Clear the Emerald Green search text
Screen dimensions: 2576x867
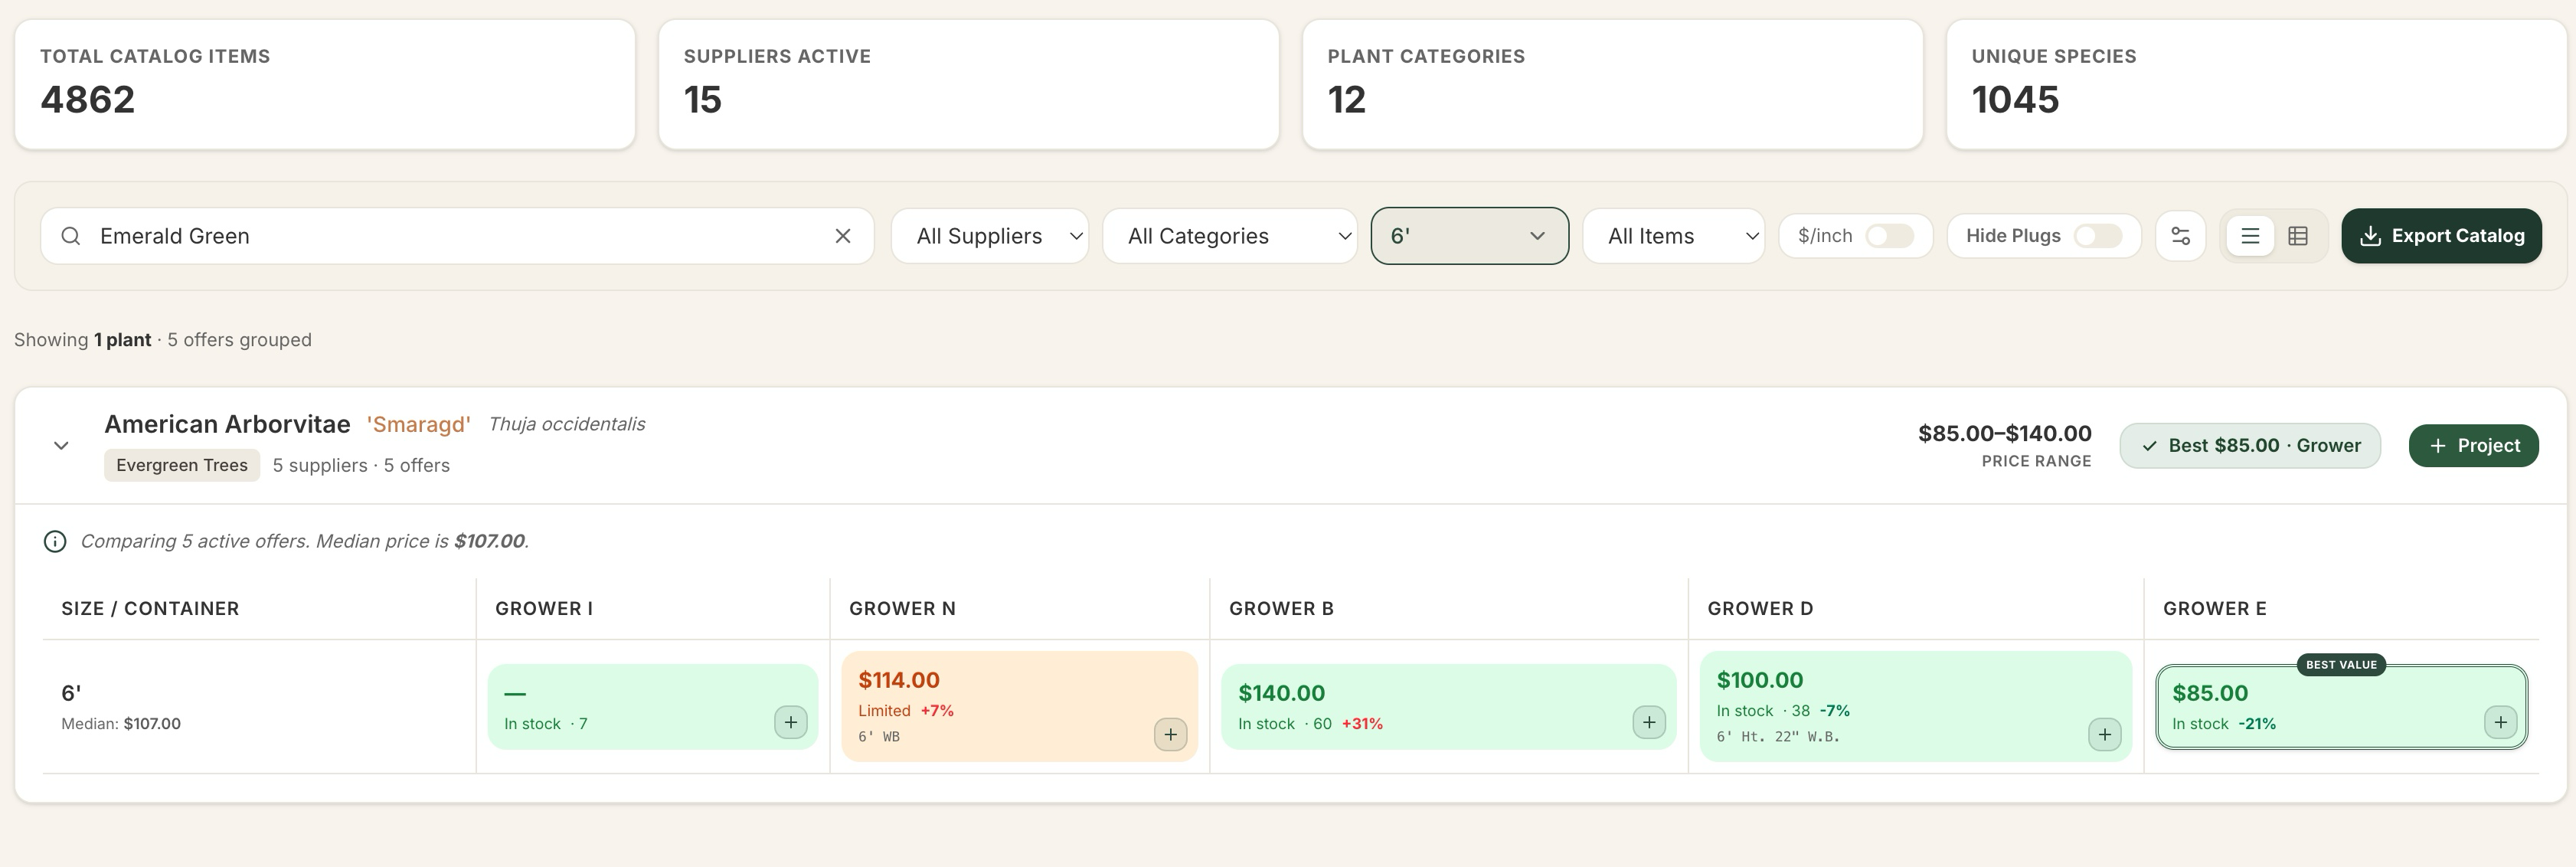pyautogui.click(x=843, y=236)
